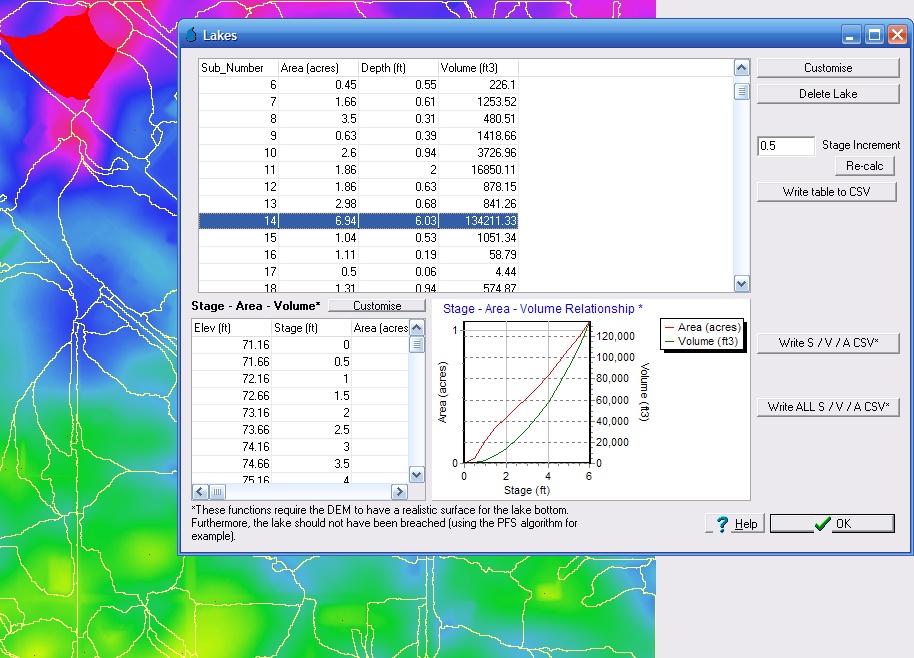This screenshot has height=658, width=914.
Task: Click the red Area (acres) legend entry
Action: (x=702, y=327)
